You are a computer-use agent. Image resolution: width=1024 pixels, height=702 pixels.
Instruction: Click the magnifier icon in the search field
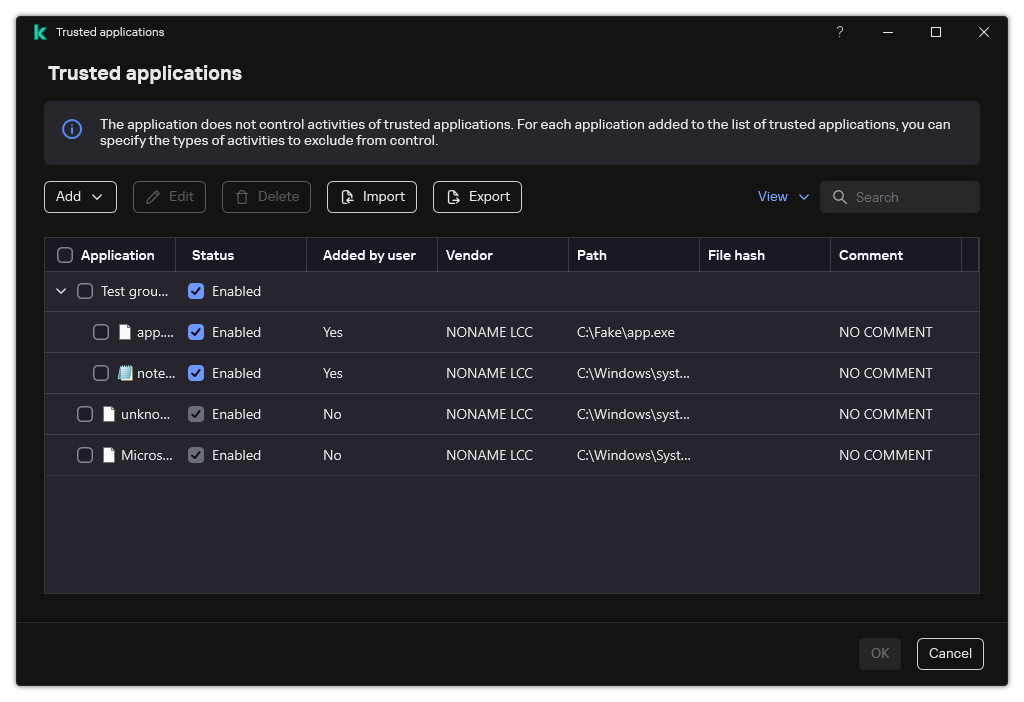click(840, 196)
